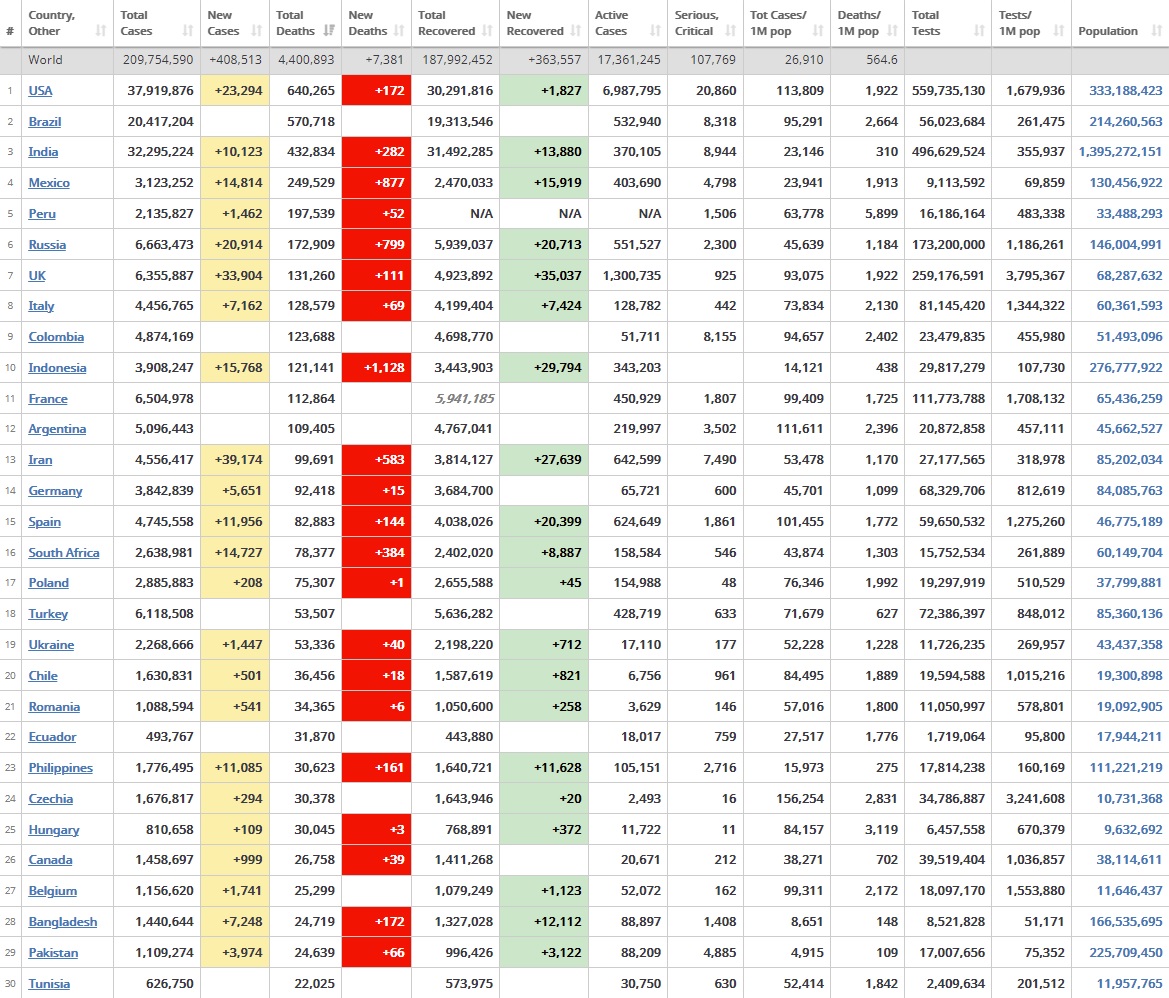Open the South Africa country link

click(x=64, y=552)
